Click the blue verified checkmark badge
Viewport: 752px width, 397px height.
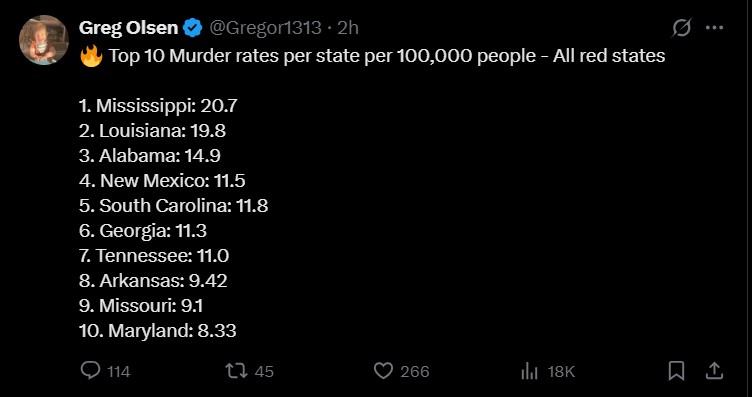193,28
